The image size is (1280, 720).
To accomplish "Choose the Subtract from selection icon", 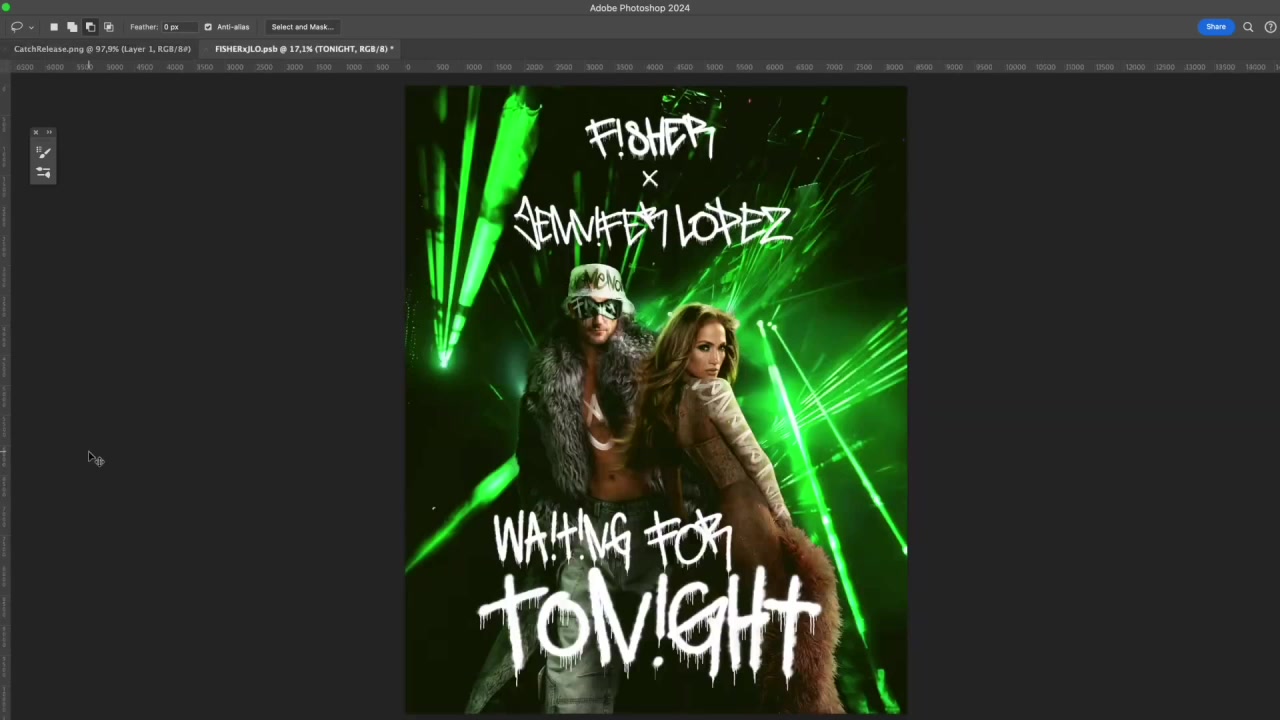I will (90, 27).
